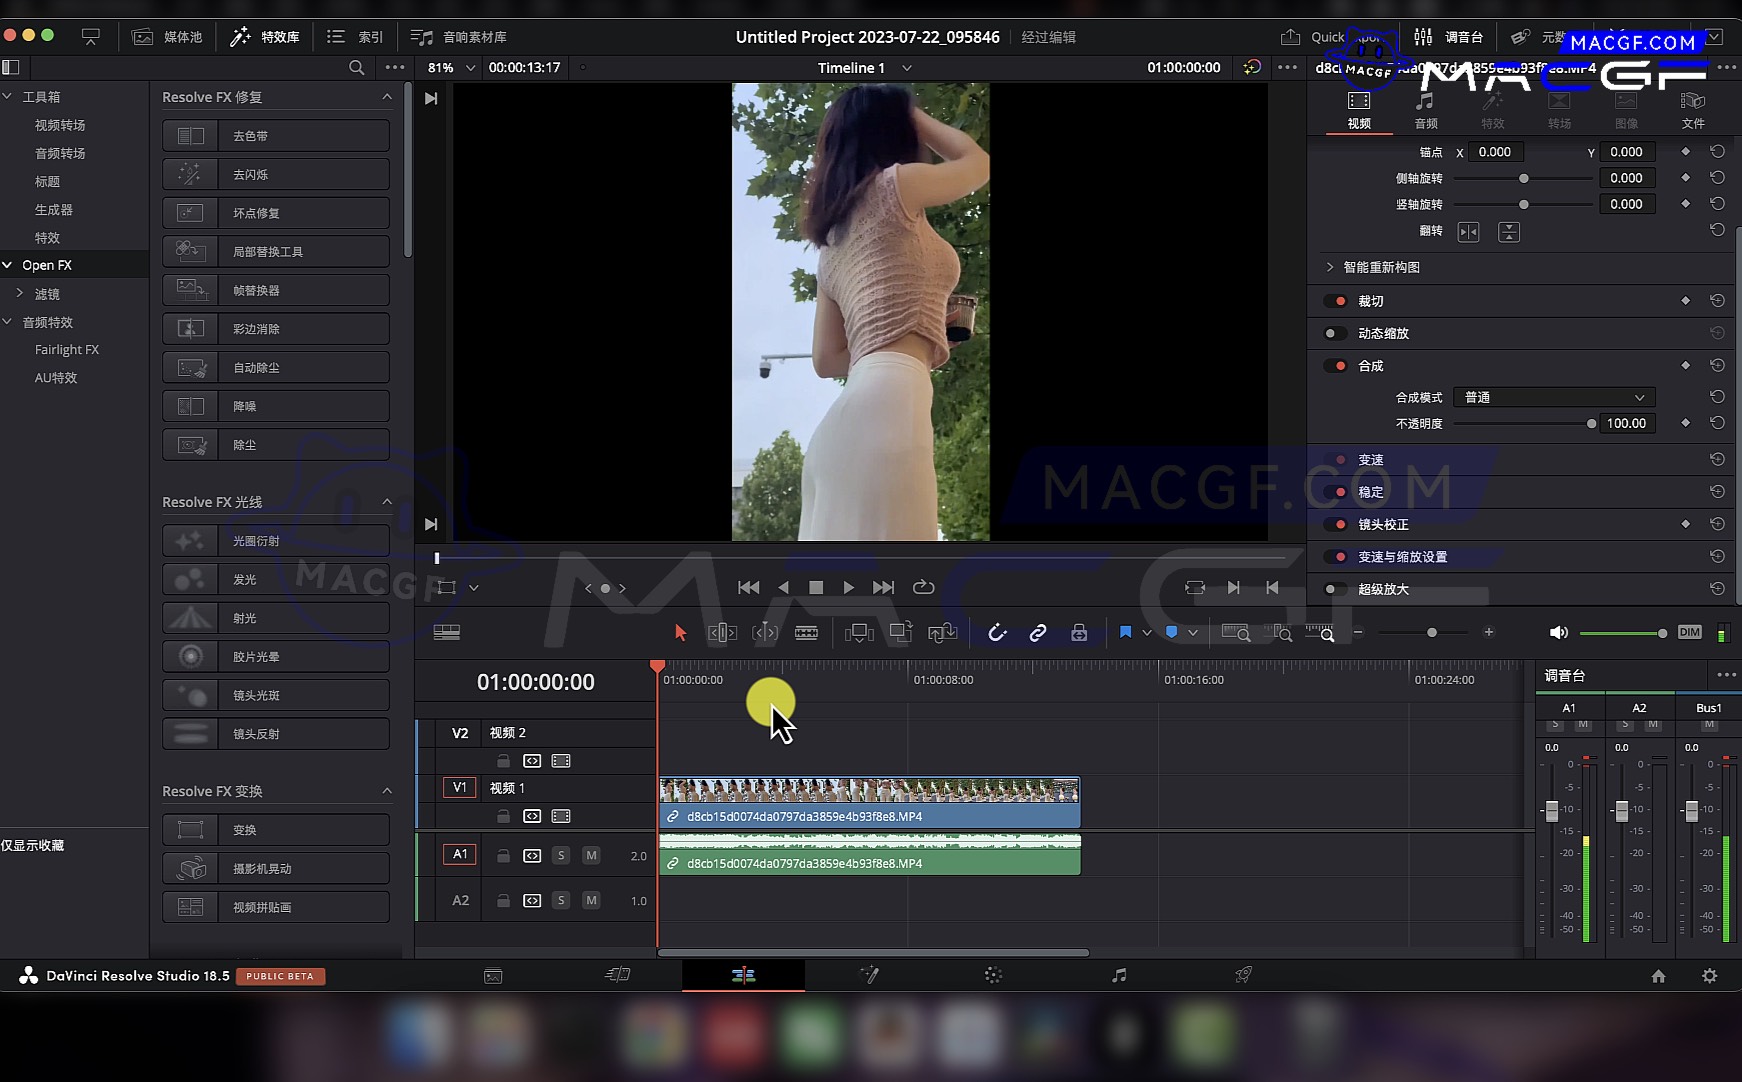Open the Fairlight music note page

click(1119, 976)
